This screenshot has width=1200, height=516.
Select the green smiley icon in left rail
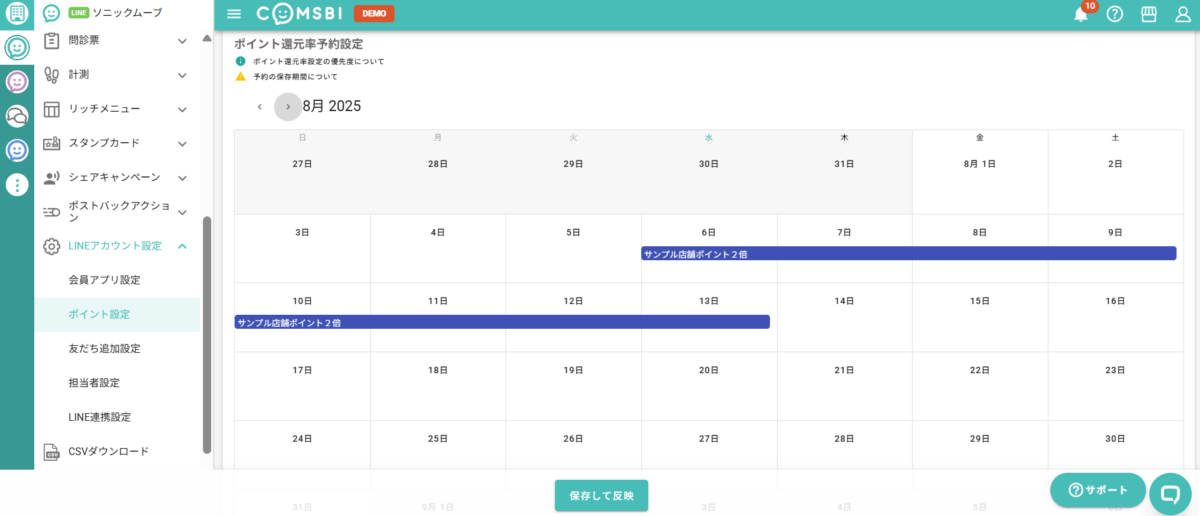[17, 47]
